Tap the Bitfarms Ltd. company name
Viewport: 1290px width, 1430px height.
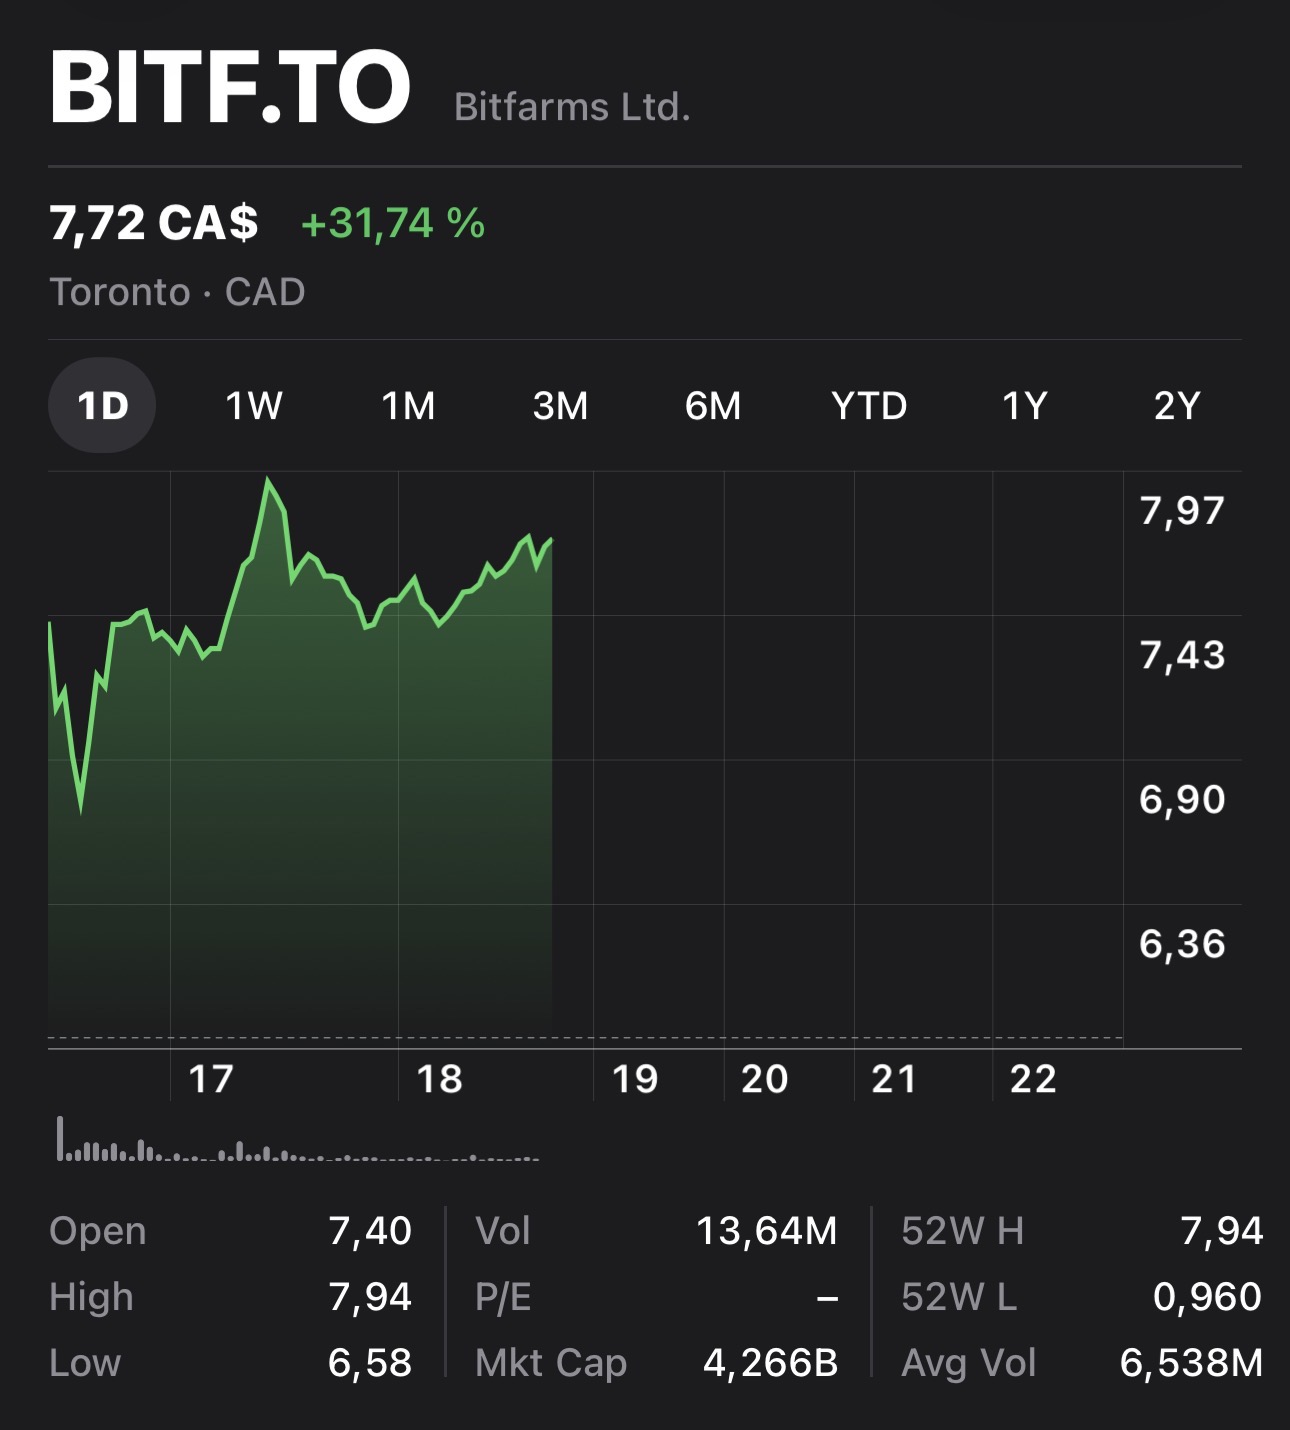click(x=572, y=107)
